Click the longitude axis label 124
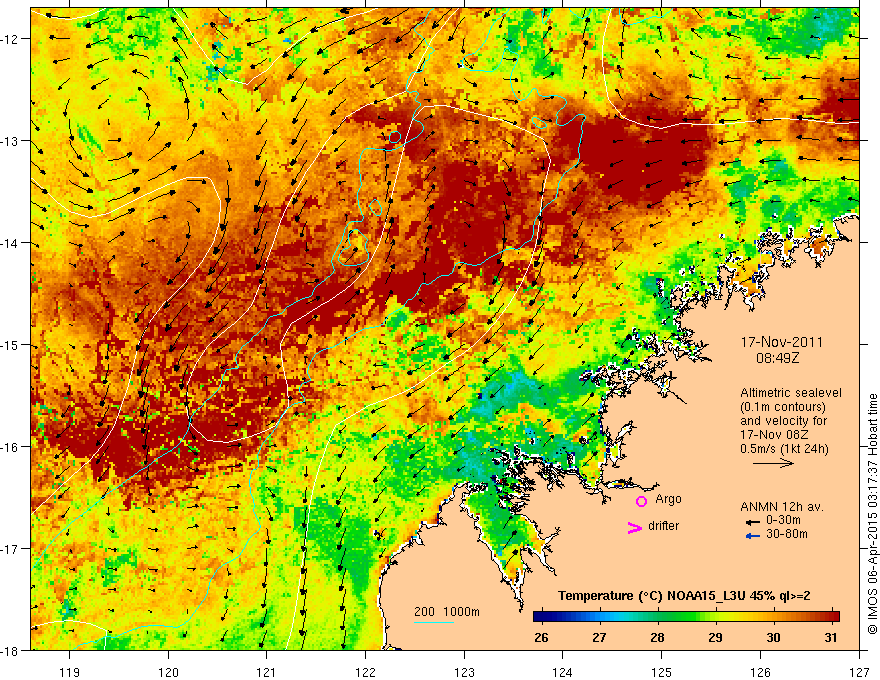 click(x=563, y=672)
